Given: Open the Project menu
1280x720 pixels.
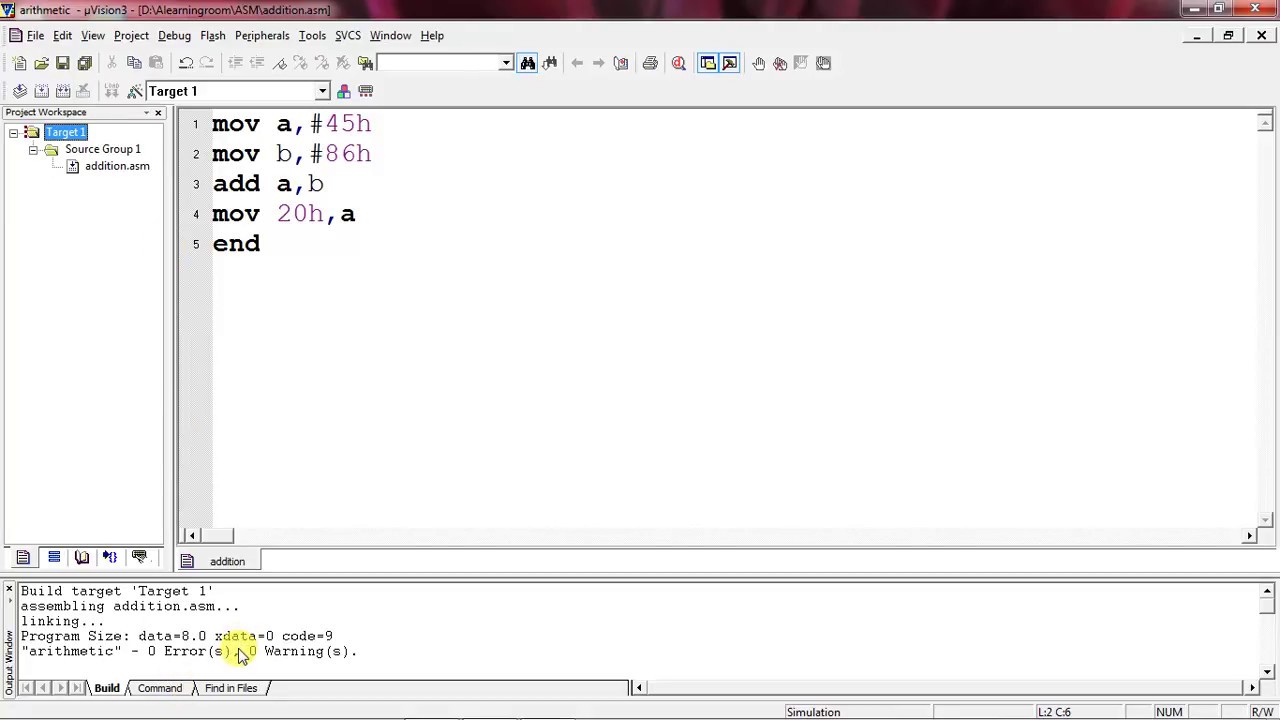Looking at the screenshot, I should point(131,35).
